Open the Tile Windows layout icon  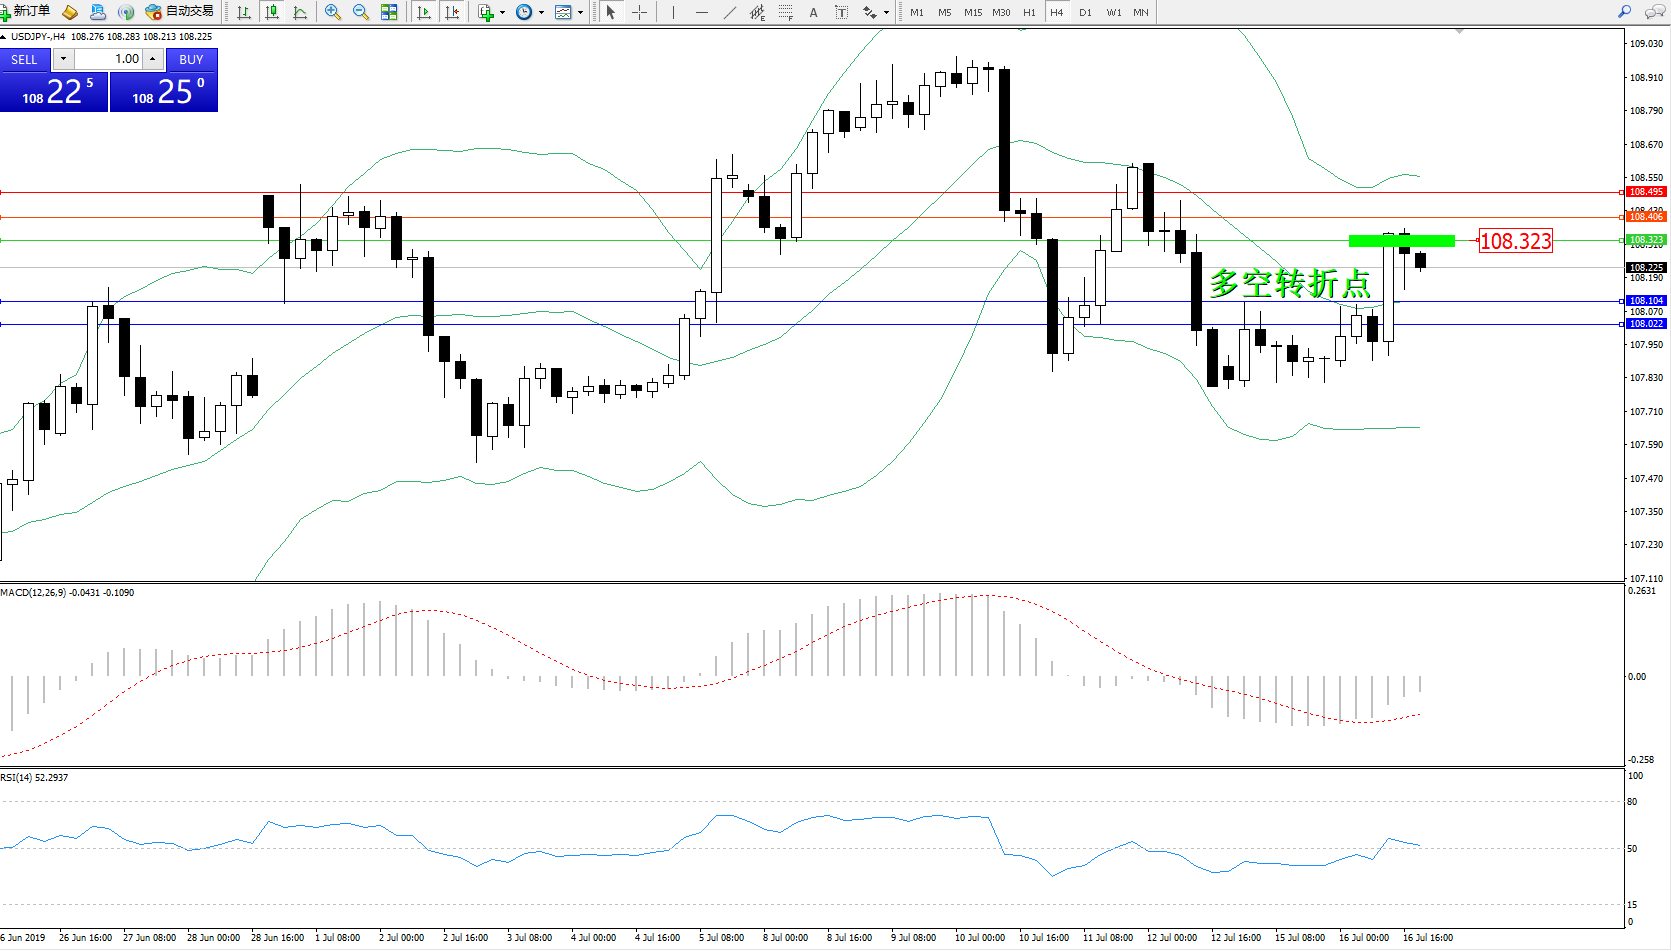(389, 12)
